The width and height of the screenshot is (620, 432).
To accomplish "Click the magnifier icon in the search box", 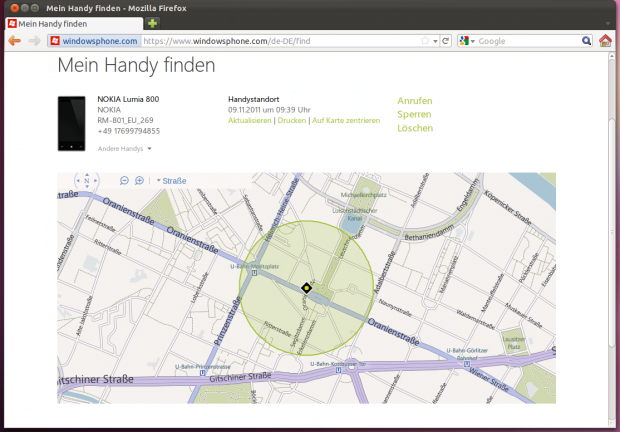I will pos(586,41).
